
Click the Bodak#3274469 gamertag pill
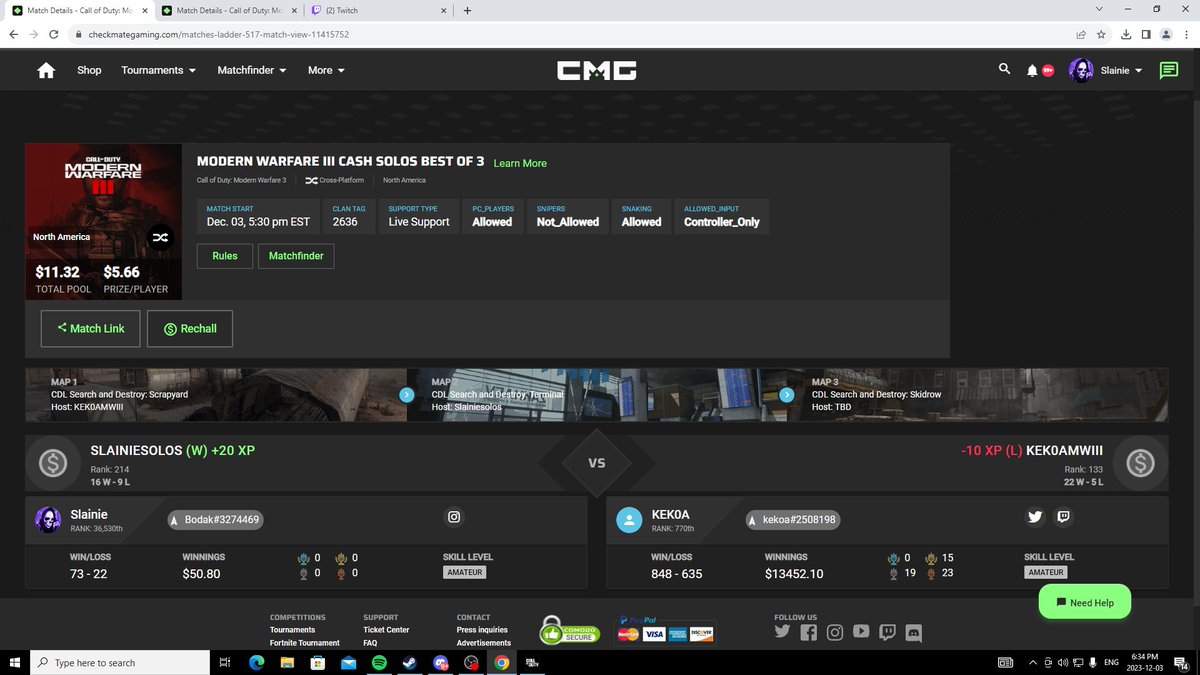(214, 520)
